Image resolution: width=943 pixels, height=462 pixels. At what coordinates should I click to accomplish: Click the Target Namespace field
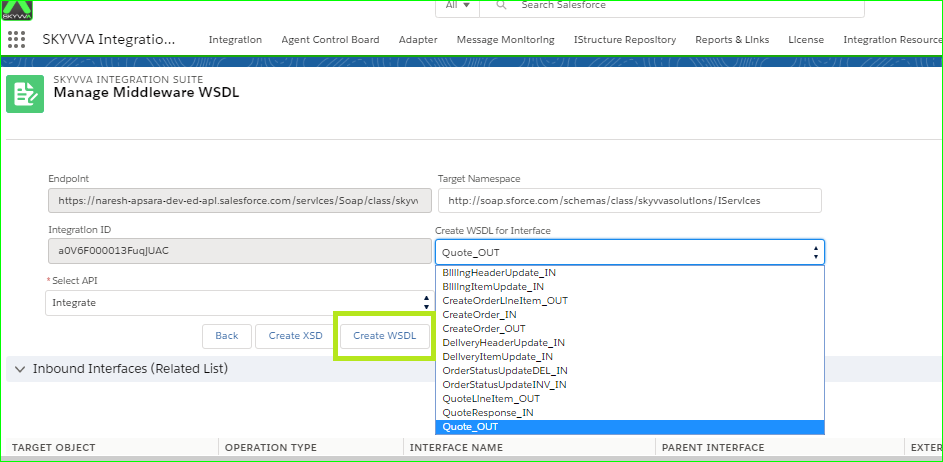point(630,201)
